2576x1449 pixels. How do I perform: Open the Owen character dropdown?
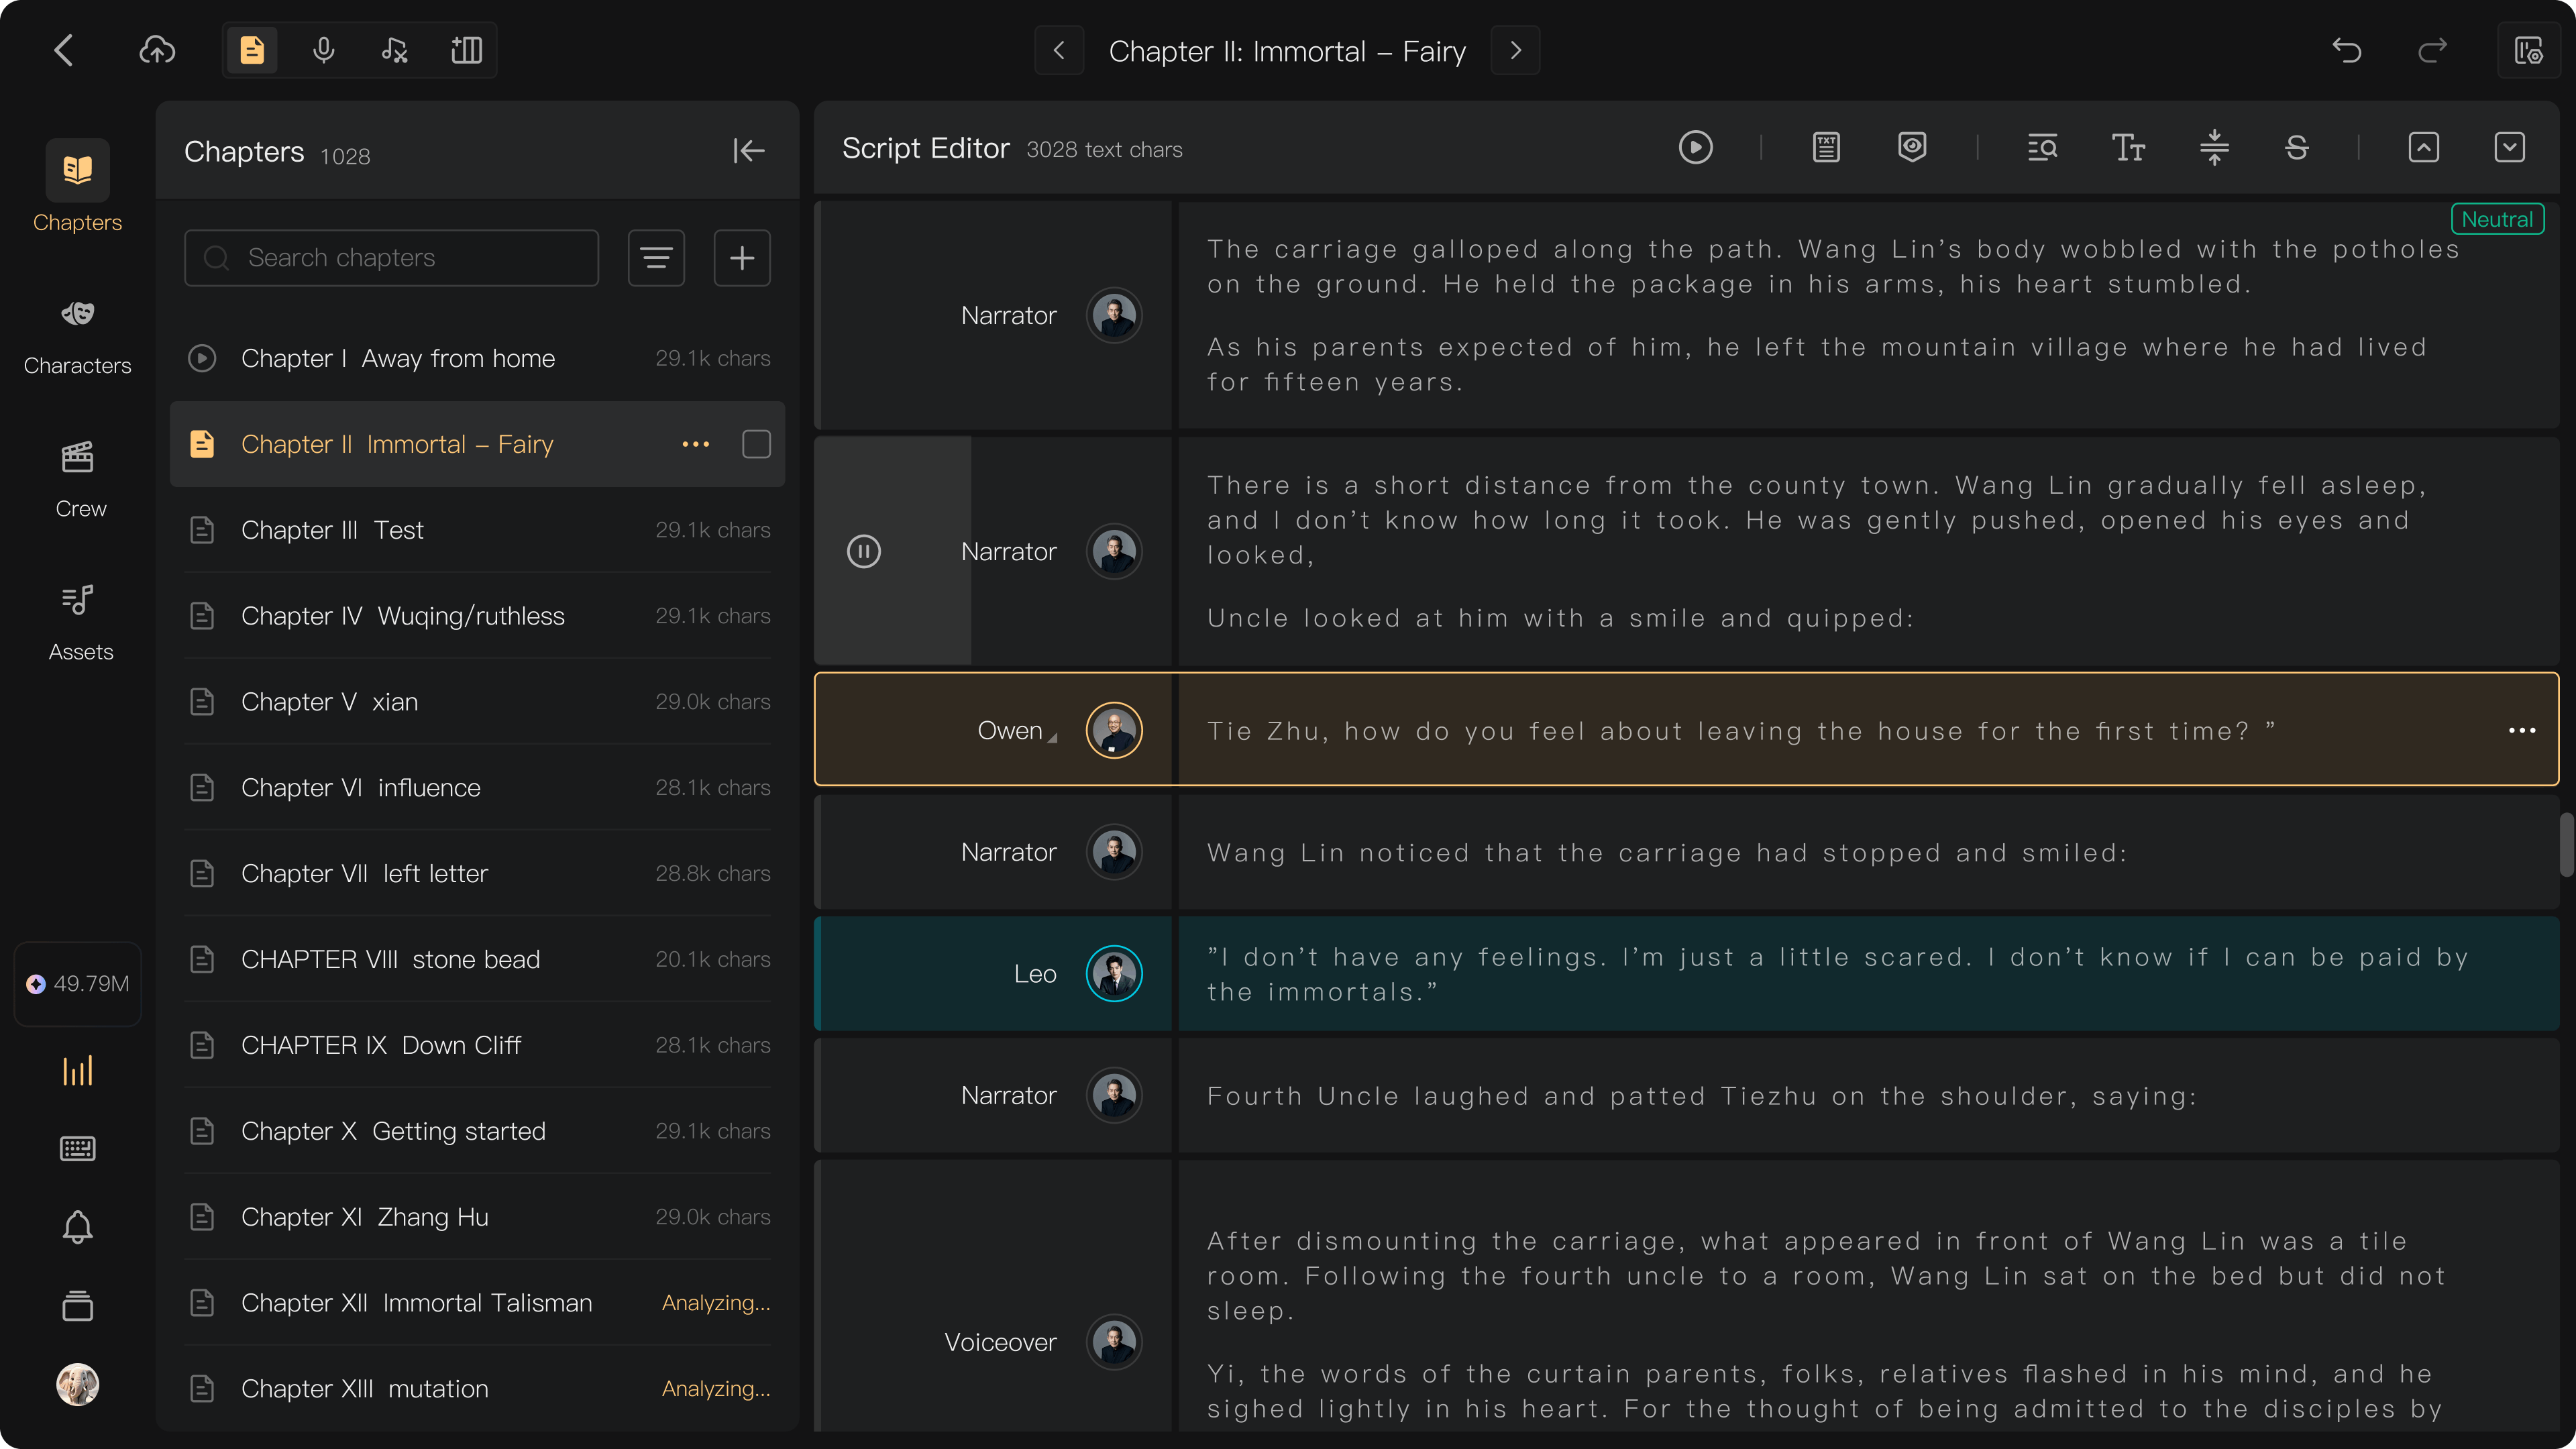coord(1017,731)
